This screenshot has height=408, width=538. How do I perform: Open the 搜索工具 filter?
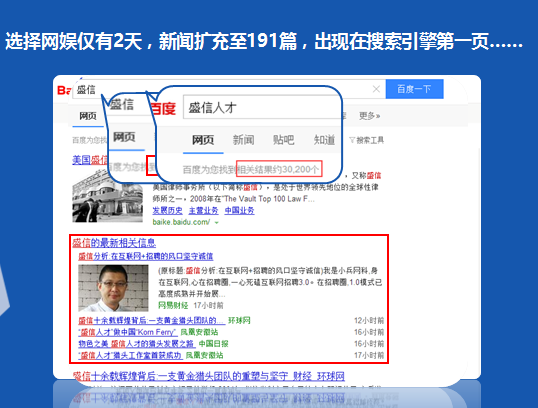pos(366,140)
